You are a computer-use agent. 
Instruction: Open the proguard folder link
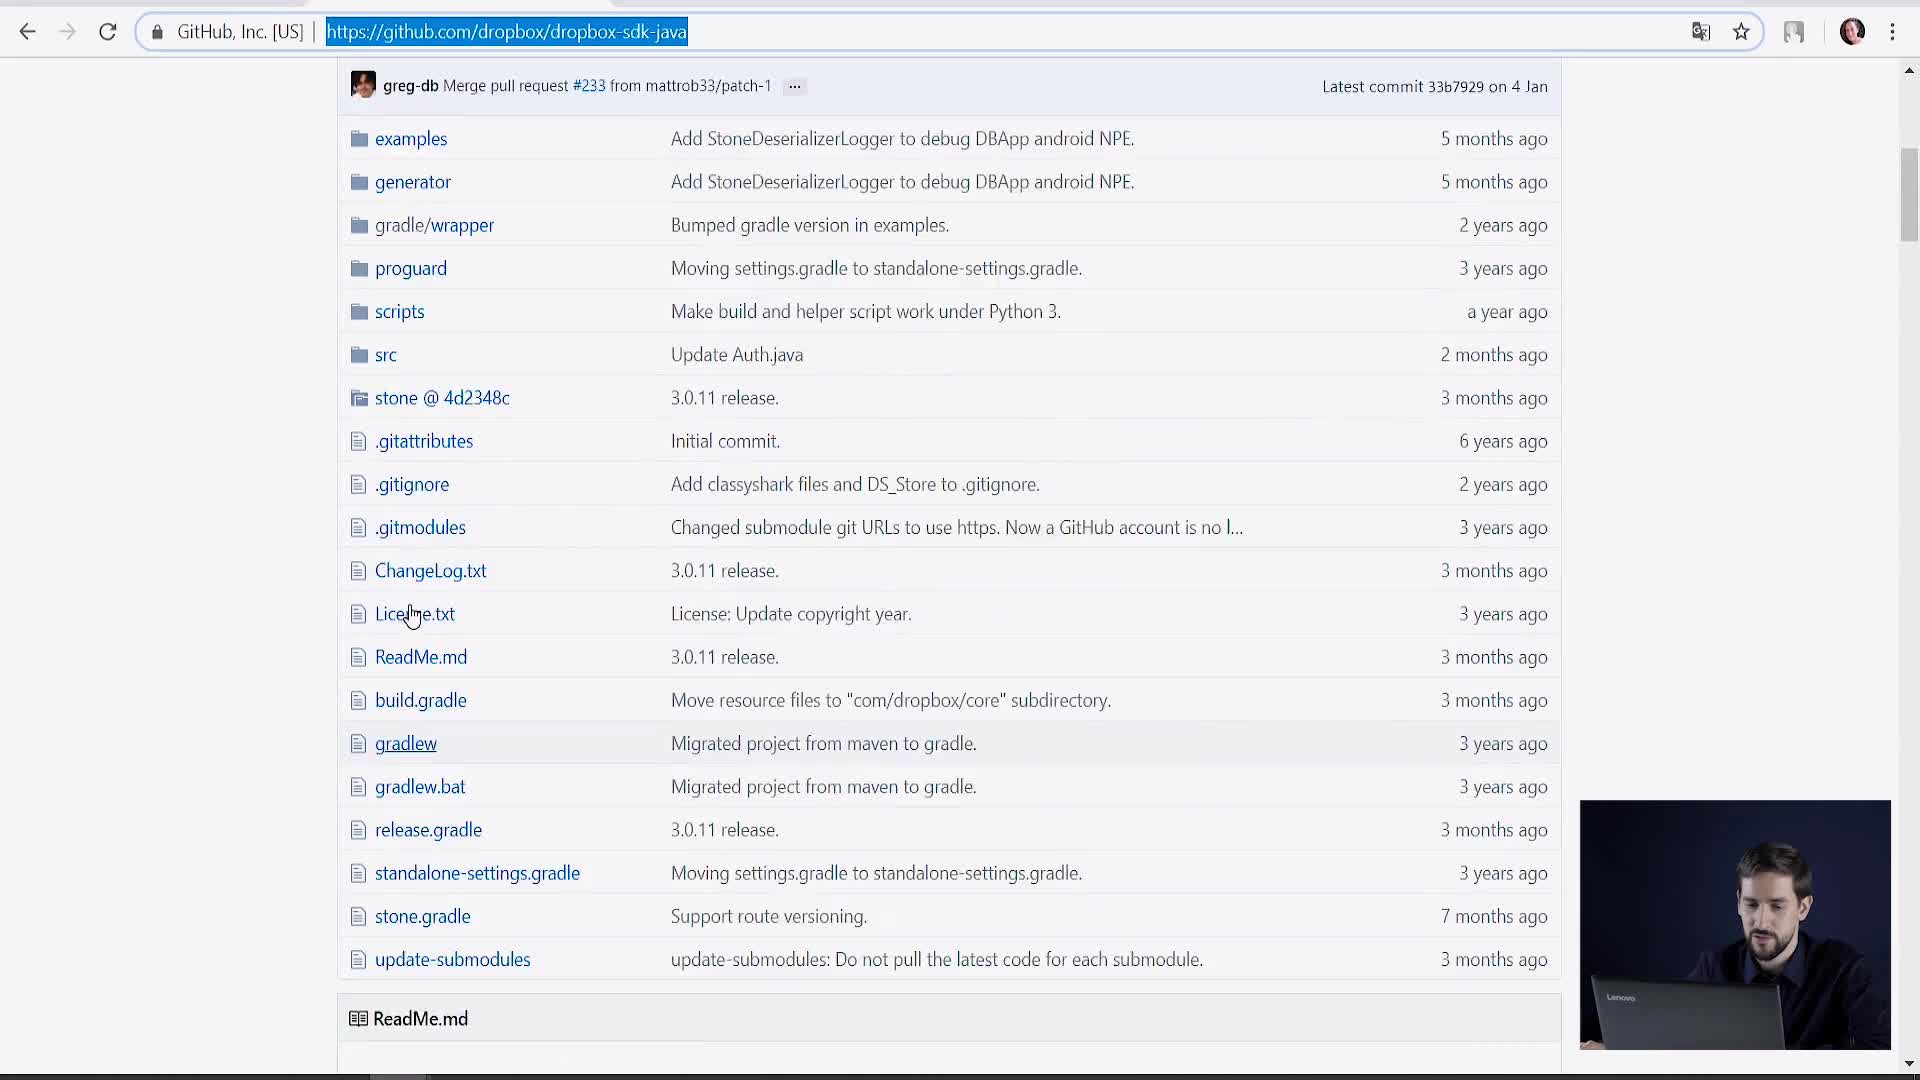[411, 268]
